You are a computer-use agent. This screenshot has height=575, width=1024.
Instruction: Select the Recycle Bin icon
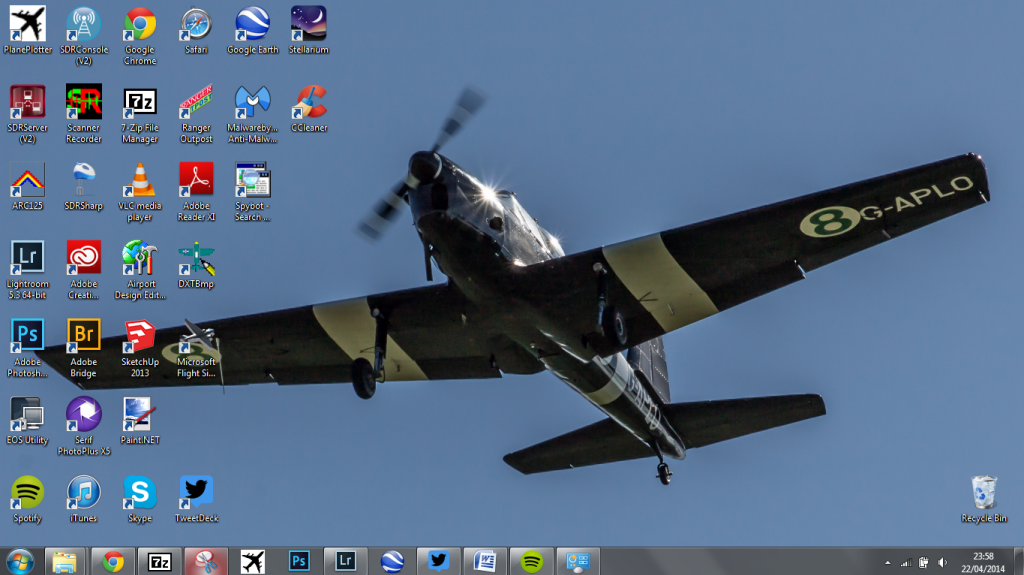pyautogui.click(x=984, y=499)
